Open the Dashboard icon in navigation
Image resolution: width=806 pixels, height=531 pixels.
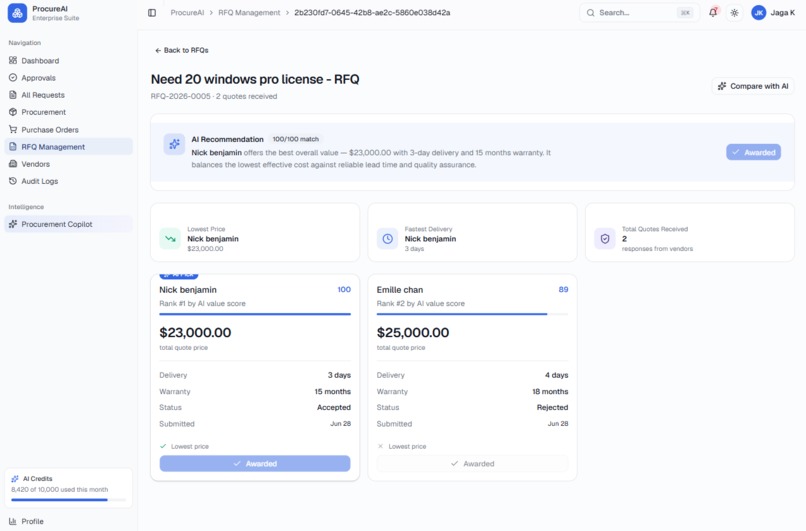point(13,61)
